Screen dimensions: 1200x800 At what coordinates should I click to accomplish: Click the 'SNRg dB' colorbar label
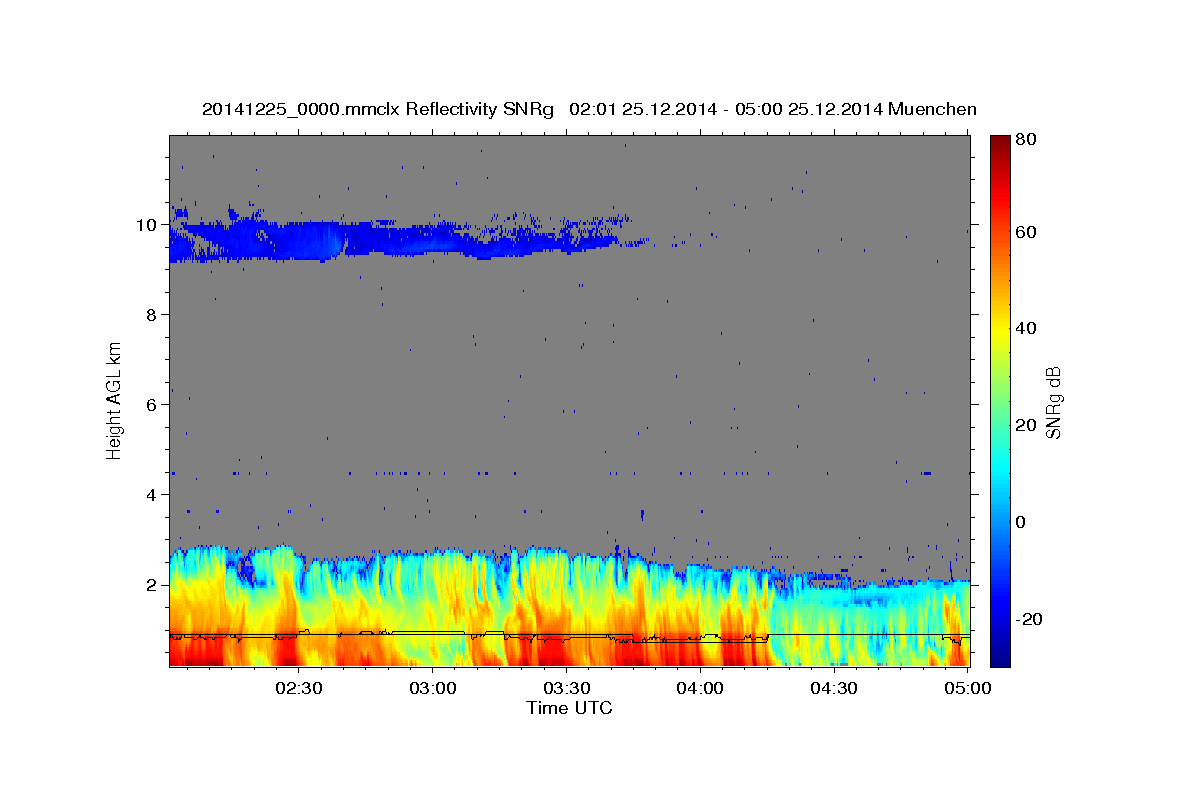click(x=1053, y=402)
